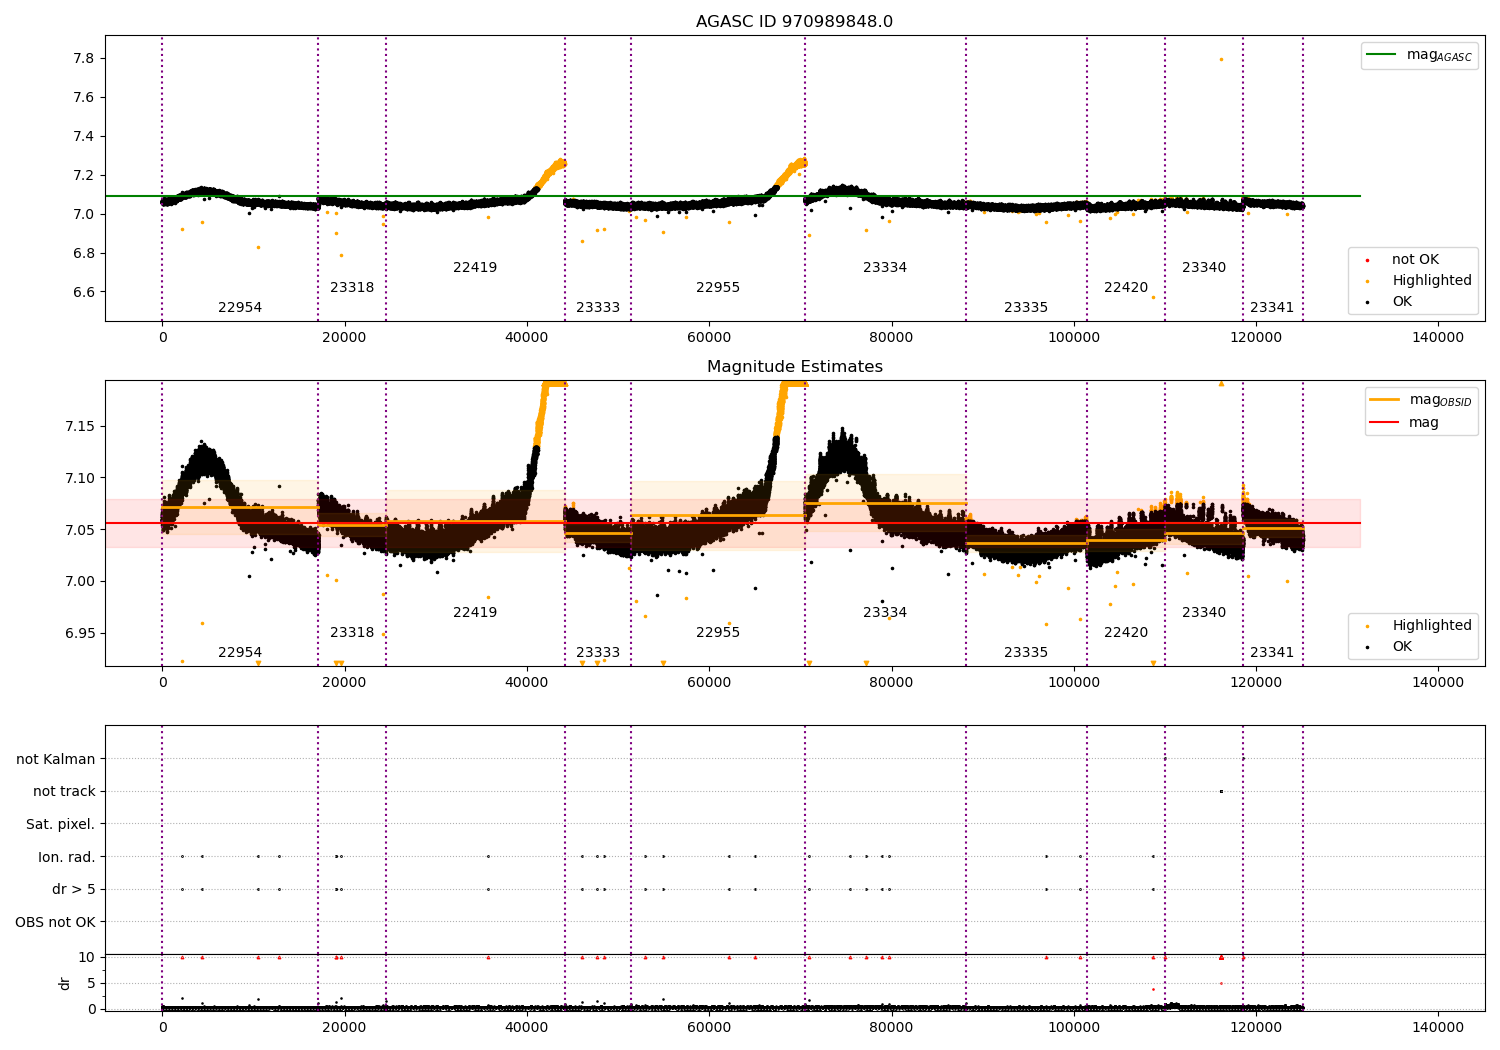Viewport: 1500px width, 1050px height.
Task: Click obsid 23333 in Magnitude Estimates plot
Action: (598, 653)
